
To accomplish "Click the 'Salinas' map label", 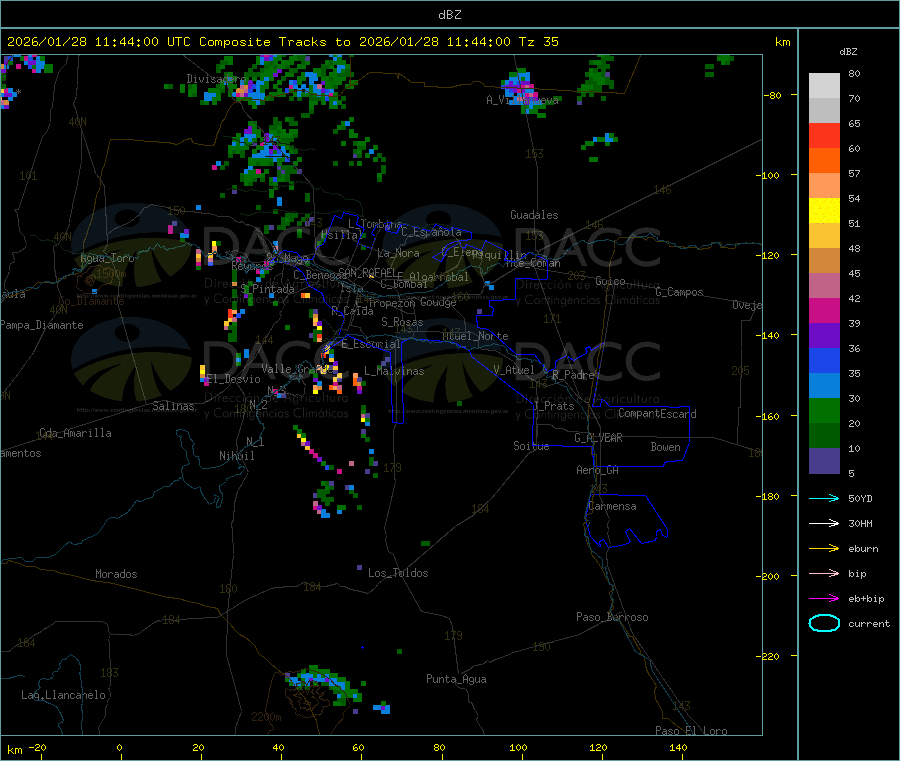I will [x=173, y=406].
